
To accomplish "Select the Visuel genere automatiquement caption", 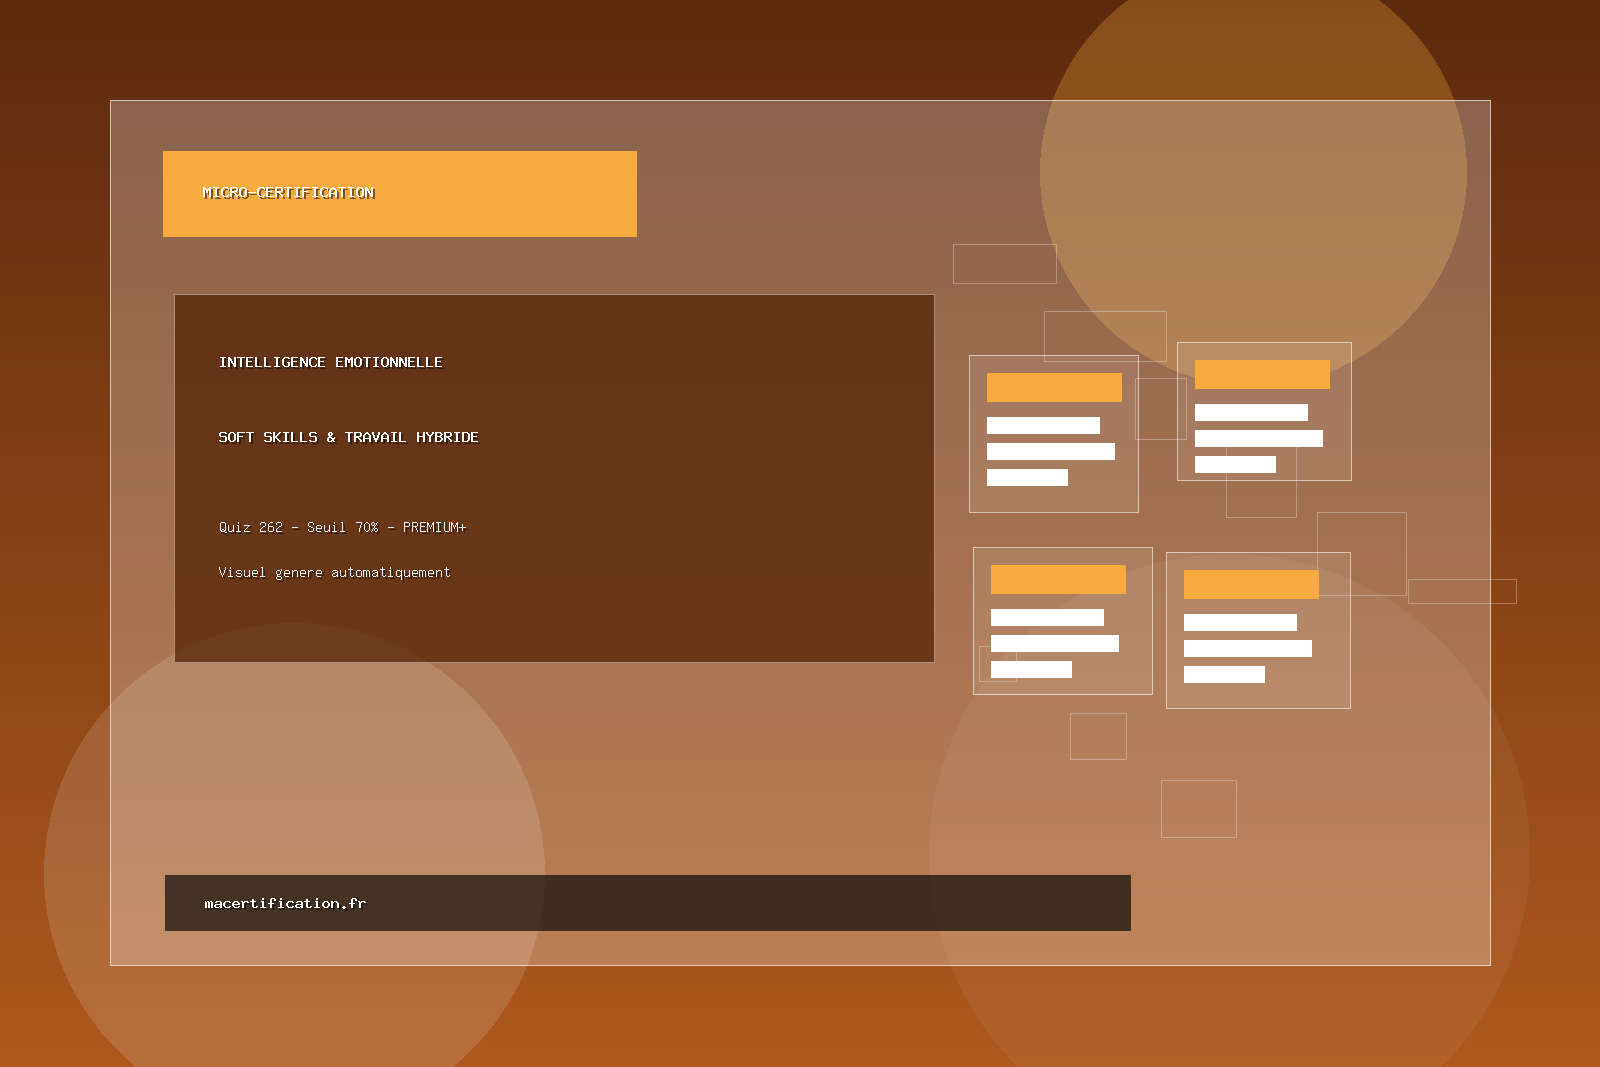I will coord(334,572).
